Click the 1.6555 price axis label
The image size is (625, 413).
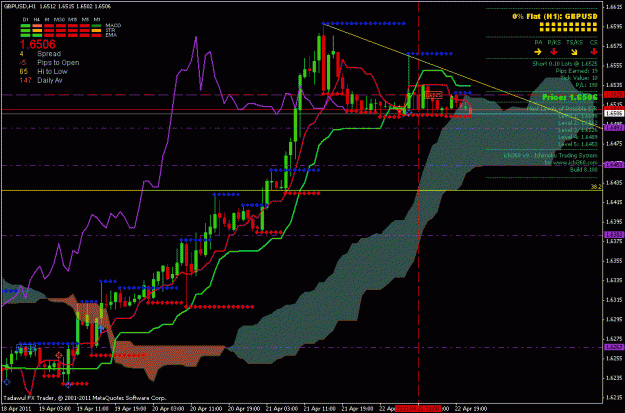click(612, 65)
